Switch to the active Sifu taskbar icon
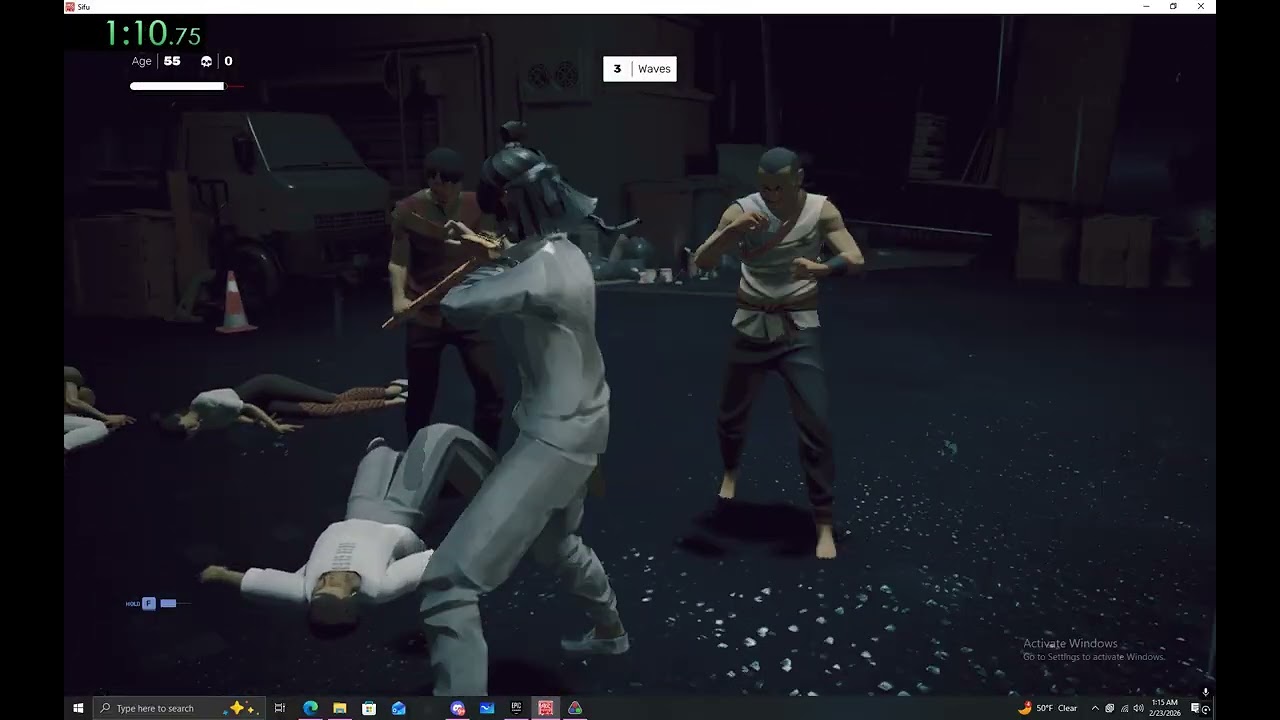 546,708
